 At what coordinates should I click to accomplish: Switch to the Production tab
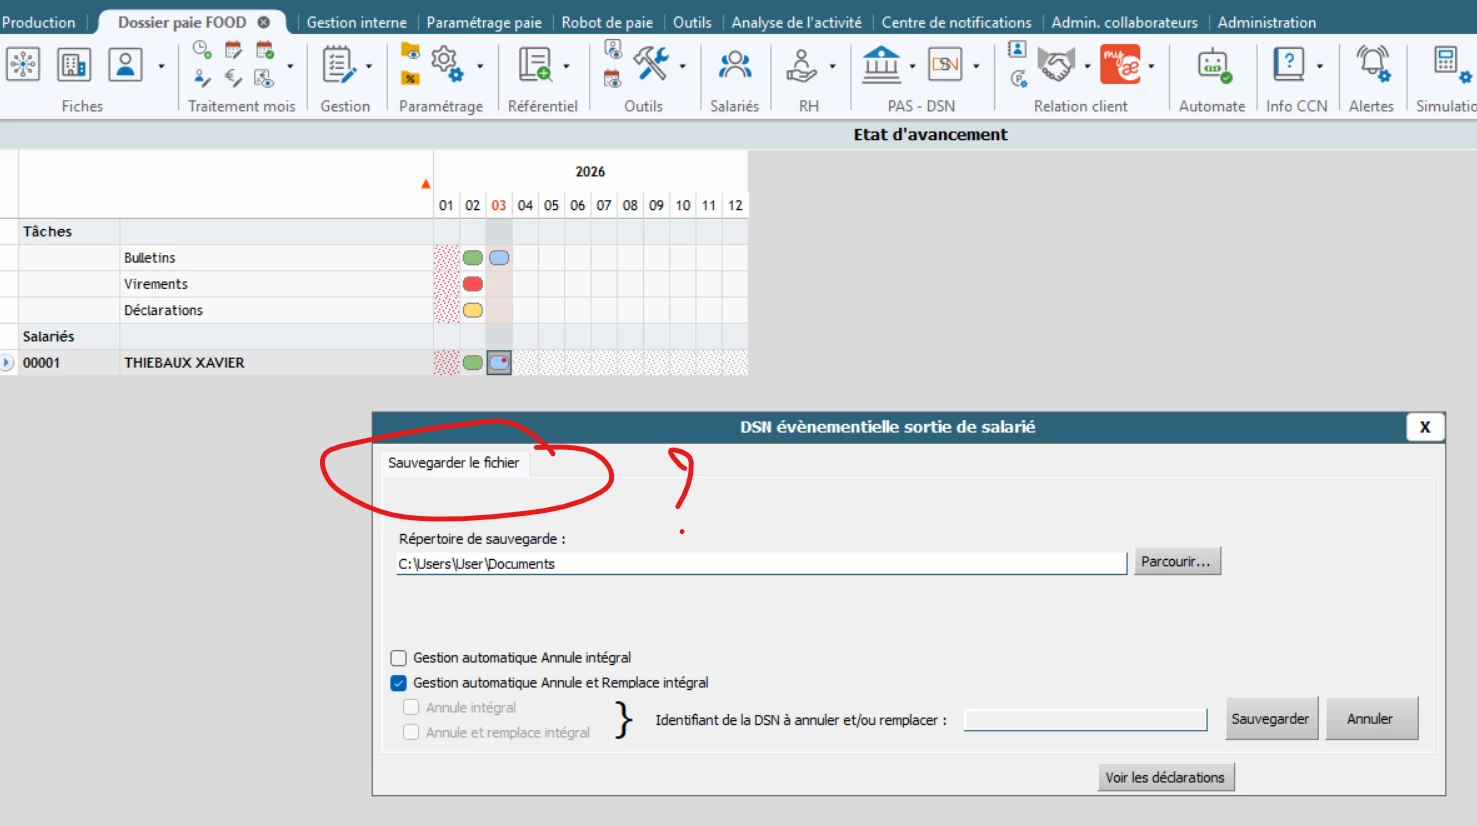tap(38, 22)
